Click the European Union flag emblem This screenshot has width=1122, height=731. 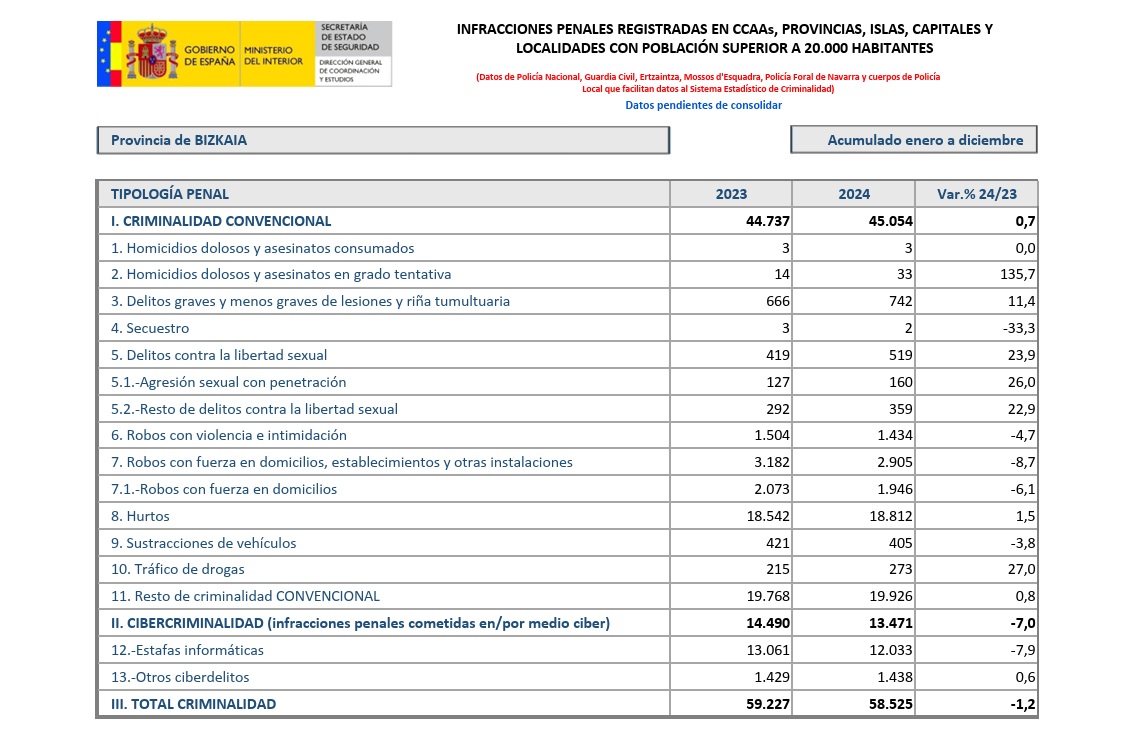click(108, 53)
